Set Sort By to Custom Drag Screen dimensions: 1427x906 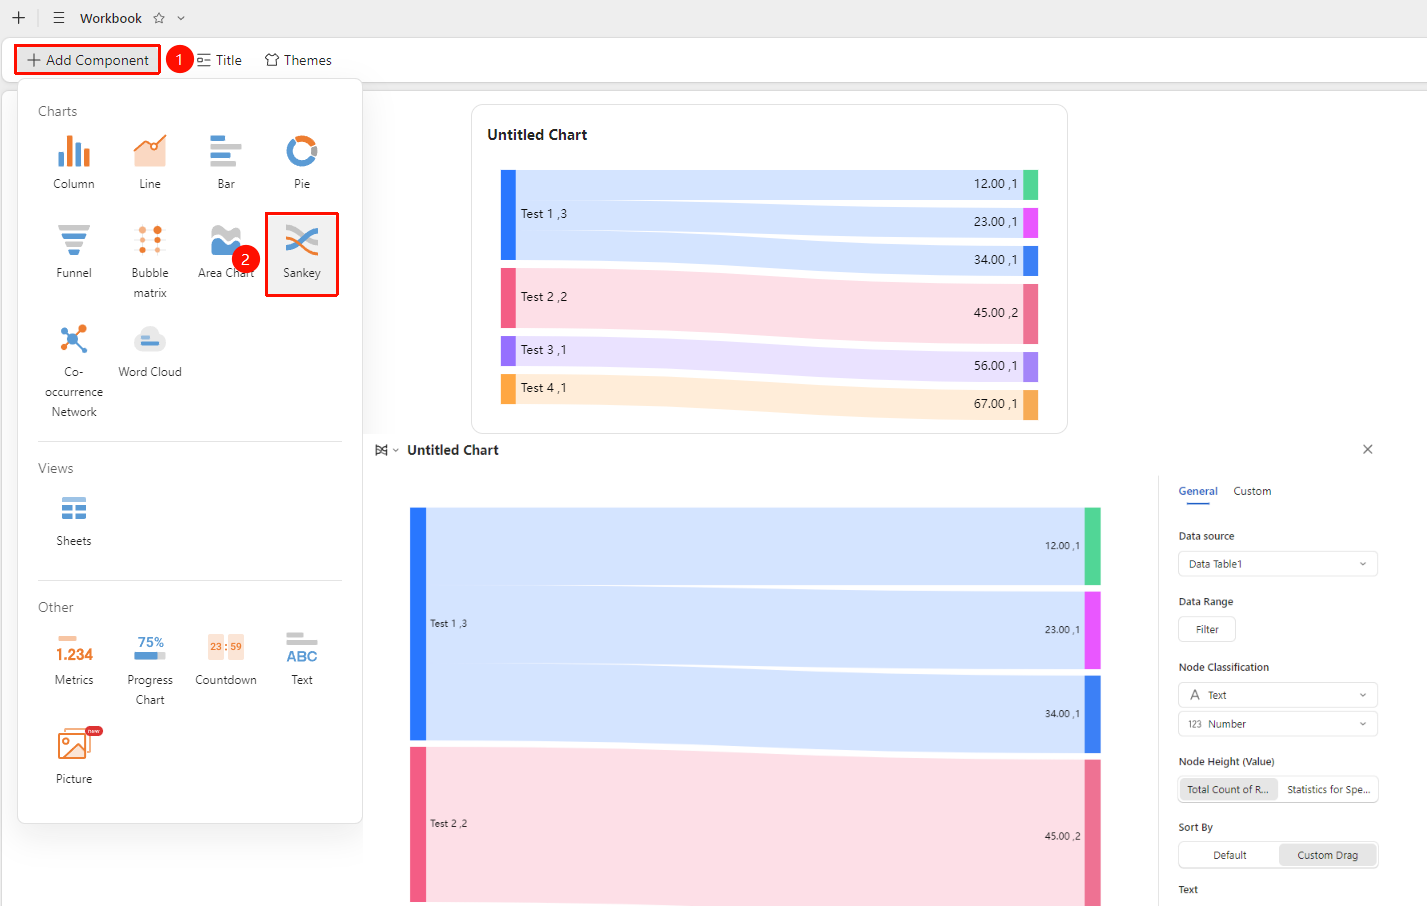point(1328,855)
